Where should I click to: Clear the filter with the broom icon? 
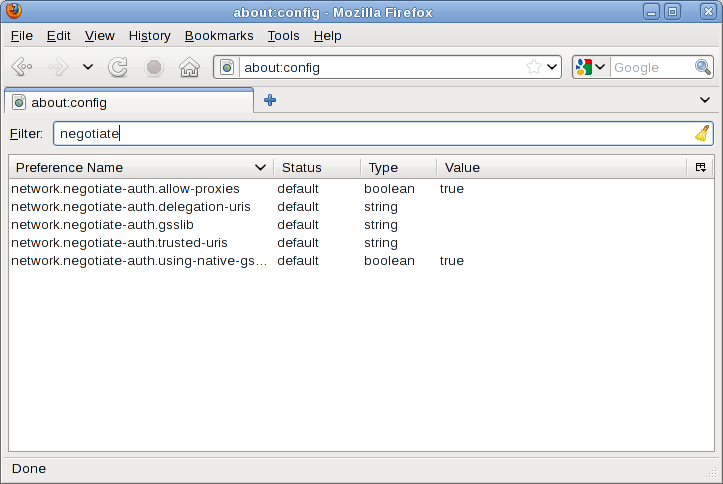click(702, 134)
